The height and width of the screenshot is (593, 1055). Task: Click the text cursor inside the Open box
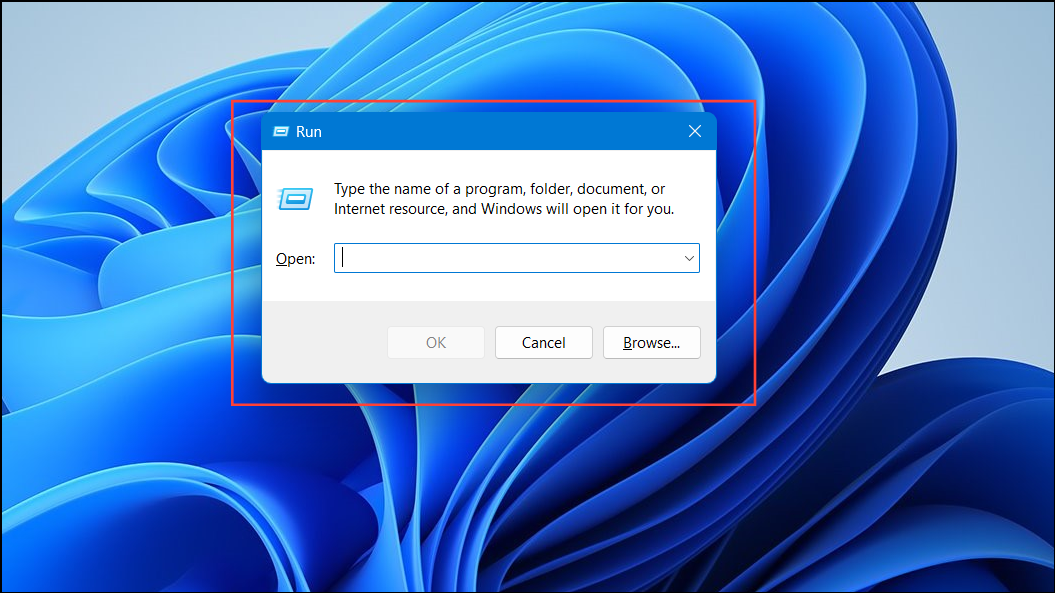pyautogui.click(x=343, y=258)
